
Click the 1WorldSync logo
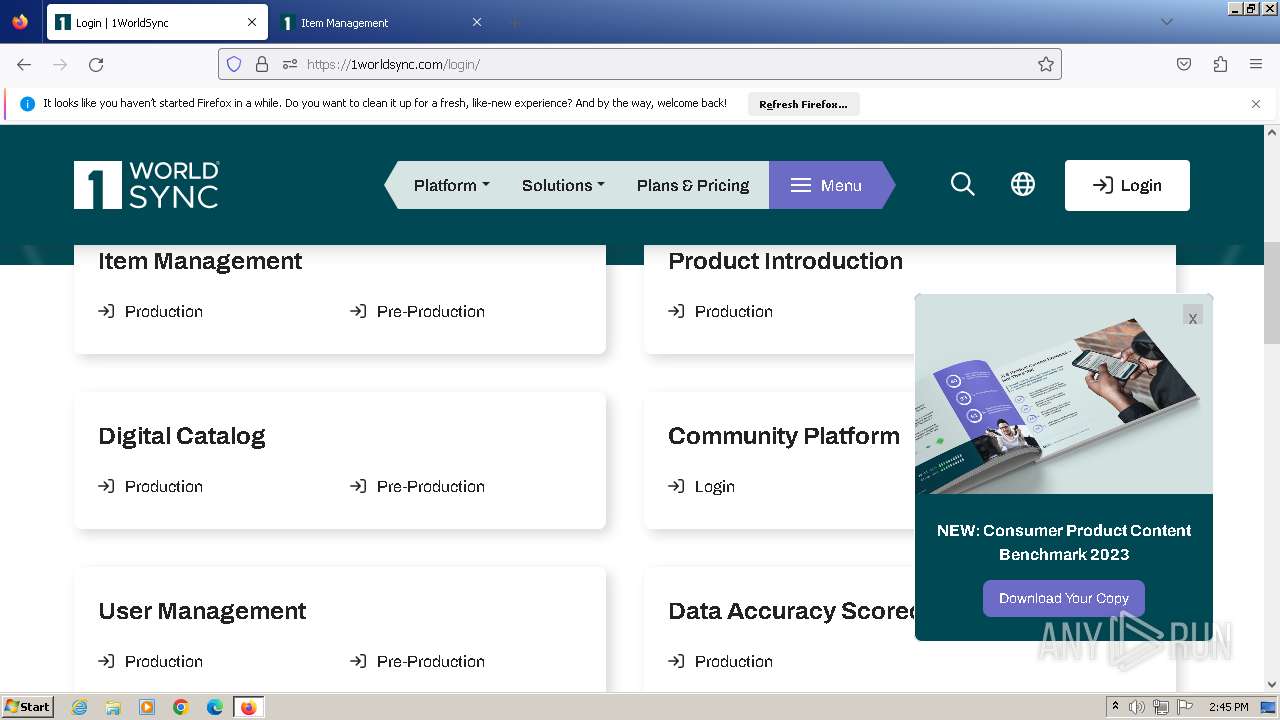146,185
